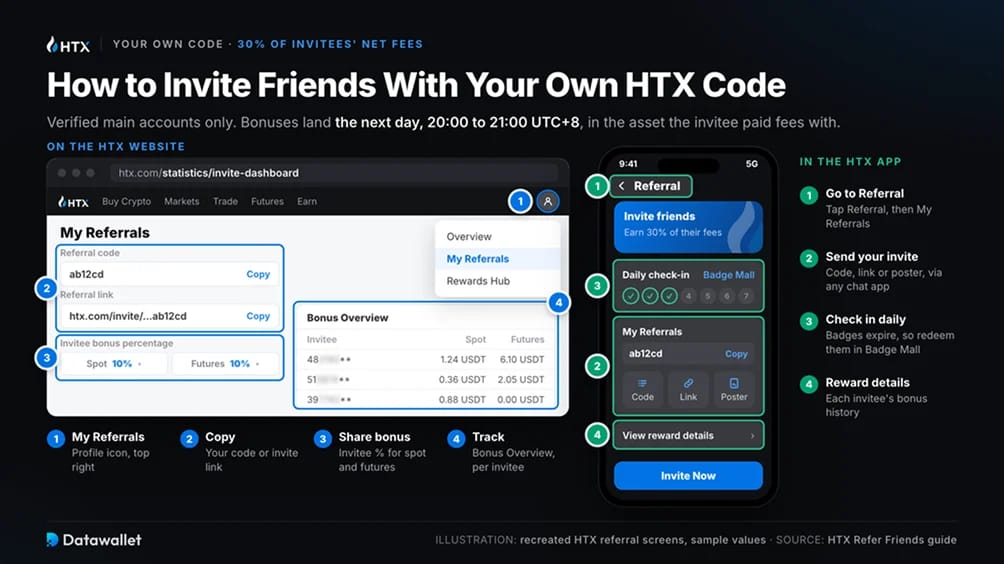Copy the referral link htx.com/invite
Viewport: 1004px width, 564px height.
pyautogui.click(x=258, y=316)
